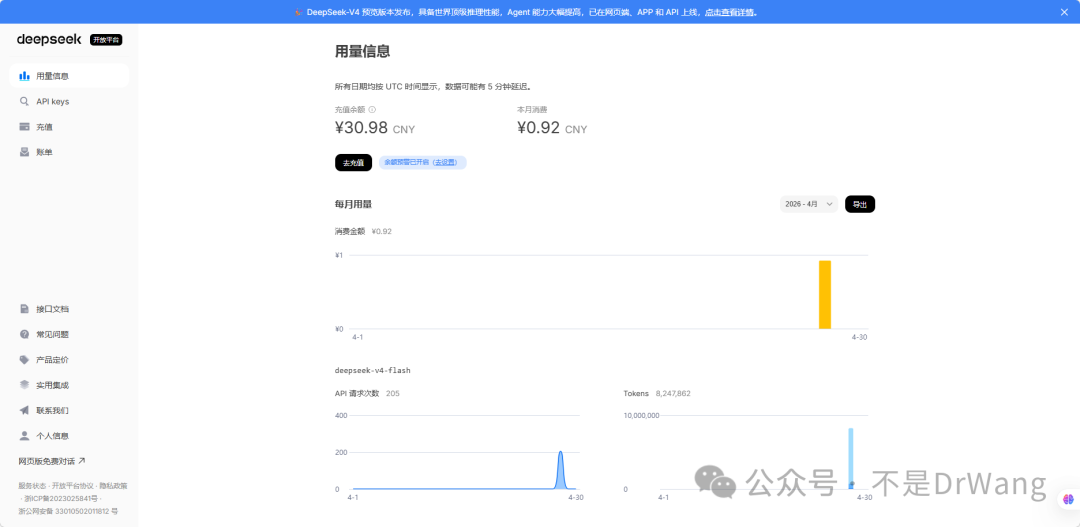Click the API 请求次数 205 label

367,393
